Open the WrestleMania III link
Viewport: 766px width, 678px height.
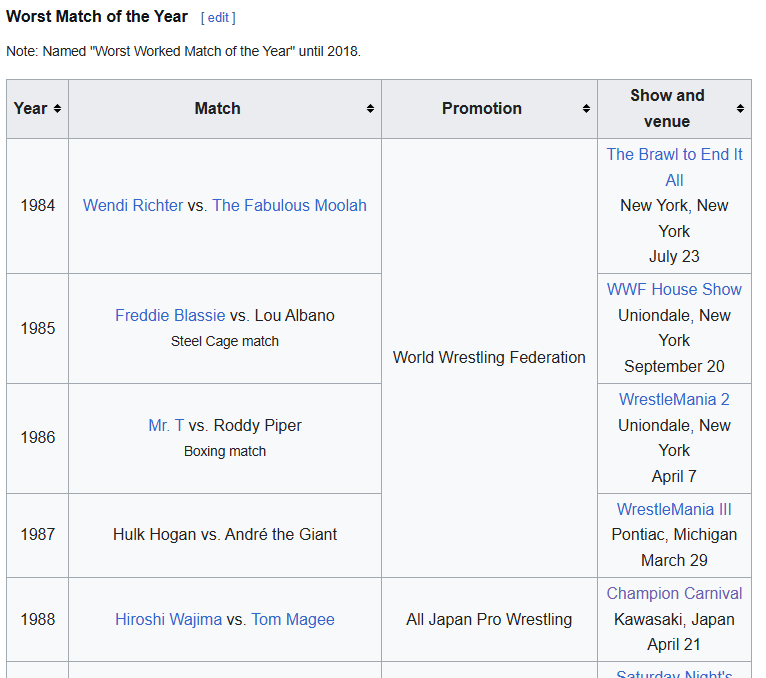coord(674,509)
